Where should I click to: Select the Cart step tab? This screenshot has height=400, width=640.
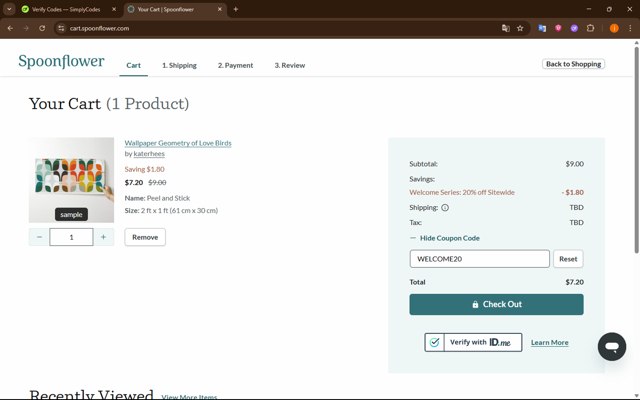(x=133, y=65)
